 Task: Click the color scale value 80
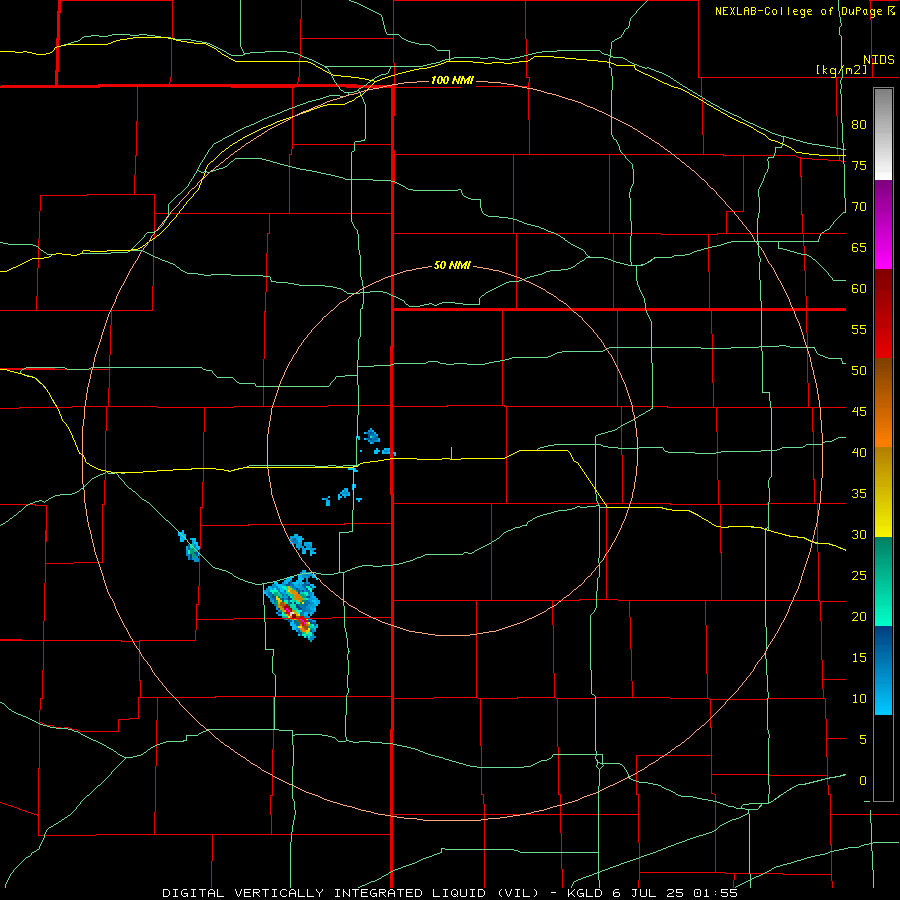click(x=859, y=125)
